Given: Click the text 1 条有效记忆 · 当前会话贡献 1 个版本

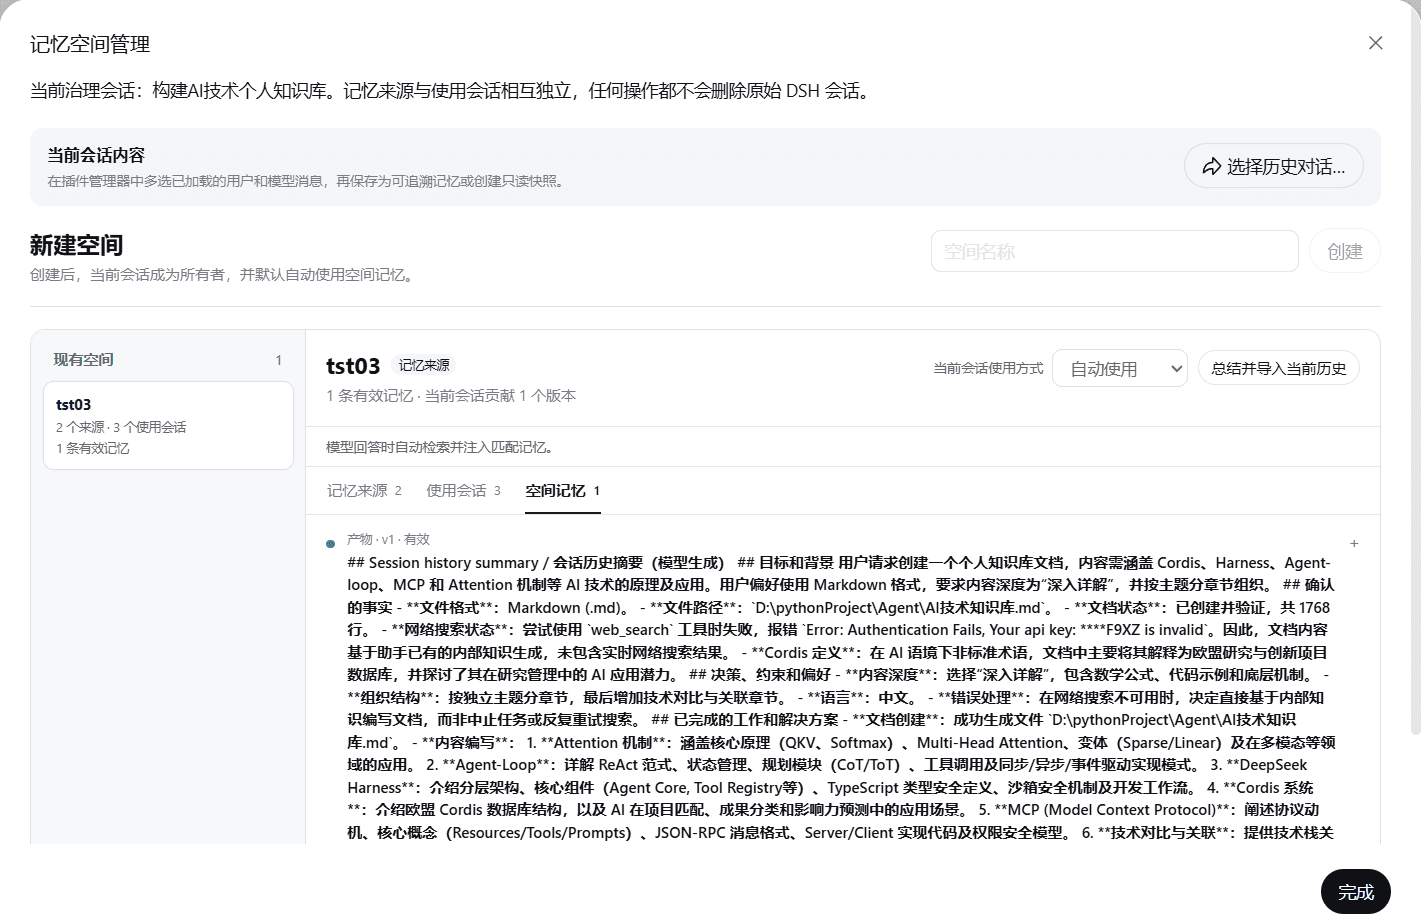Looking at the screenshot, I should (x=451, y=396).
